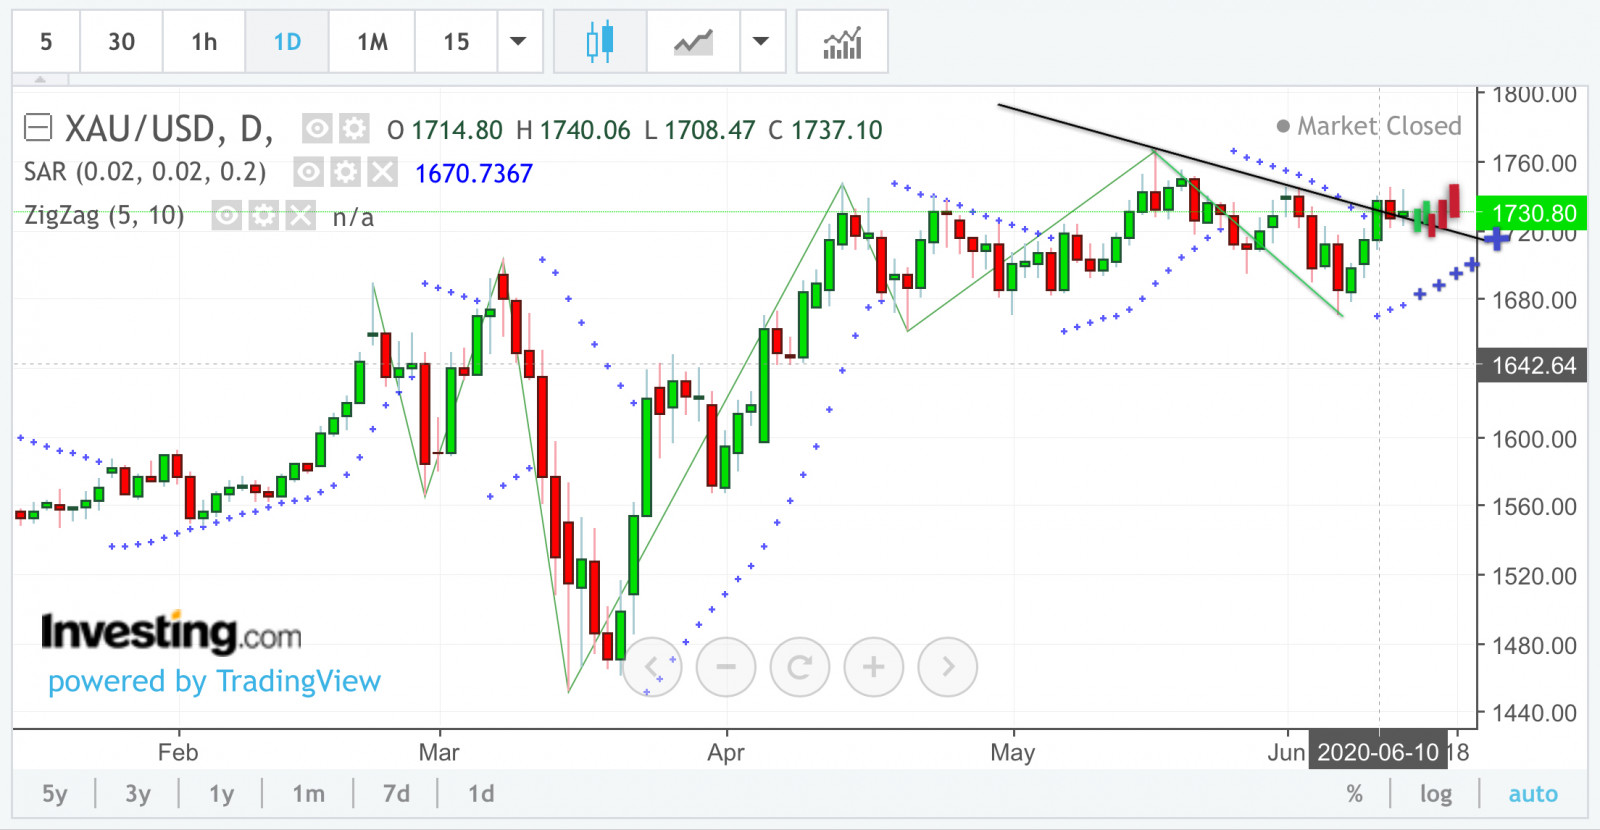Image resolution: width=1600 pixels, height=830 pixels.
Task: Click the 1y date range button
Action: point(221,794)
